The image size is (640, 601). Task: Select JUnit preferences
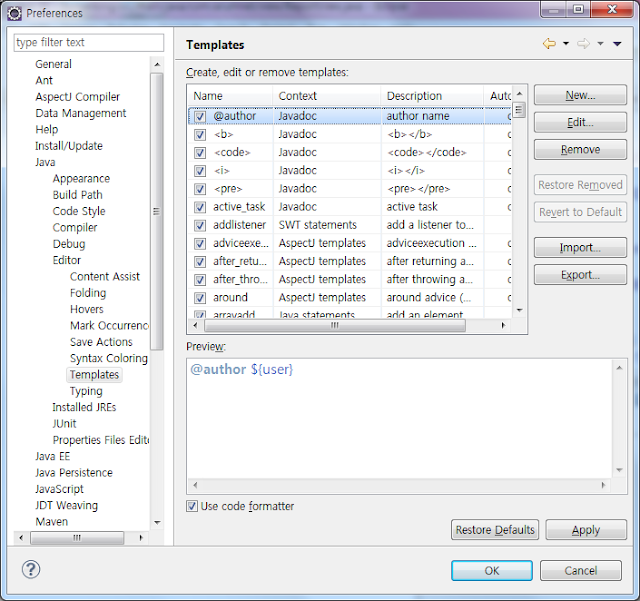coord(64,423)
